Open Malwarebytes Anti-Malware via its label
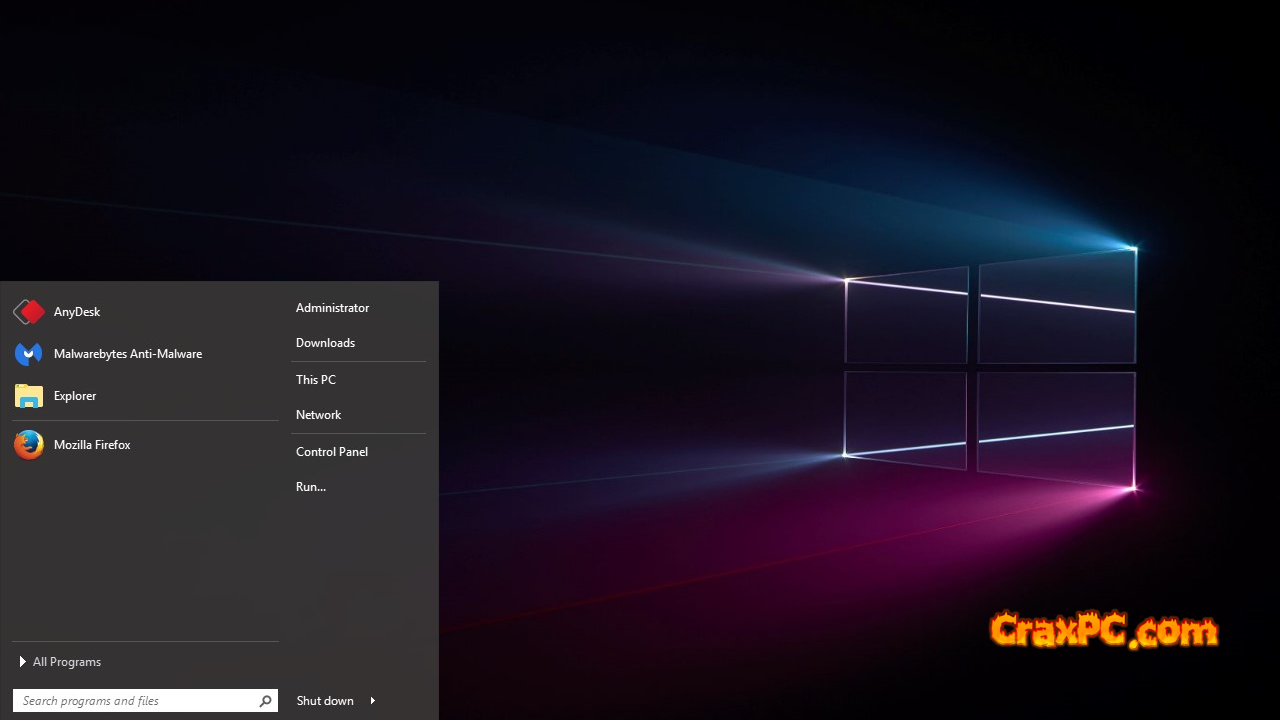The image size is (1280, 720). [x=128, y=354]
